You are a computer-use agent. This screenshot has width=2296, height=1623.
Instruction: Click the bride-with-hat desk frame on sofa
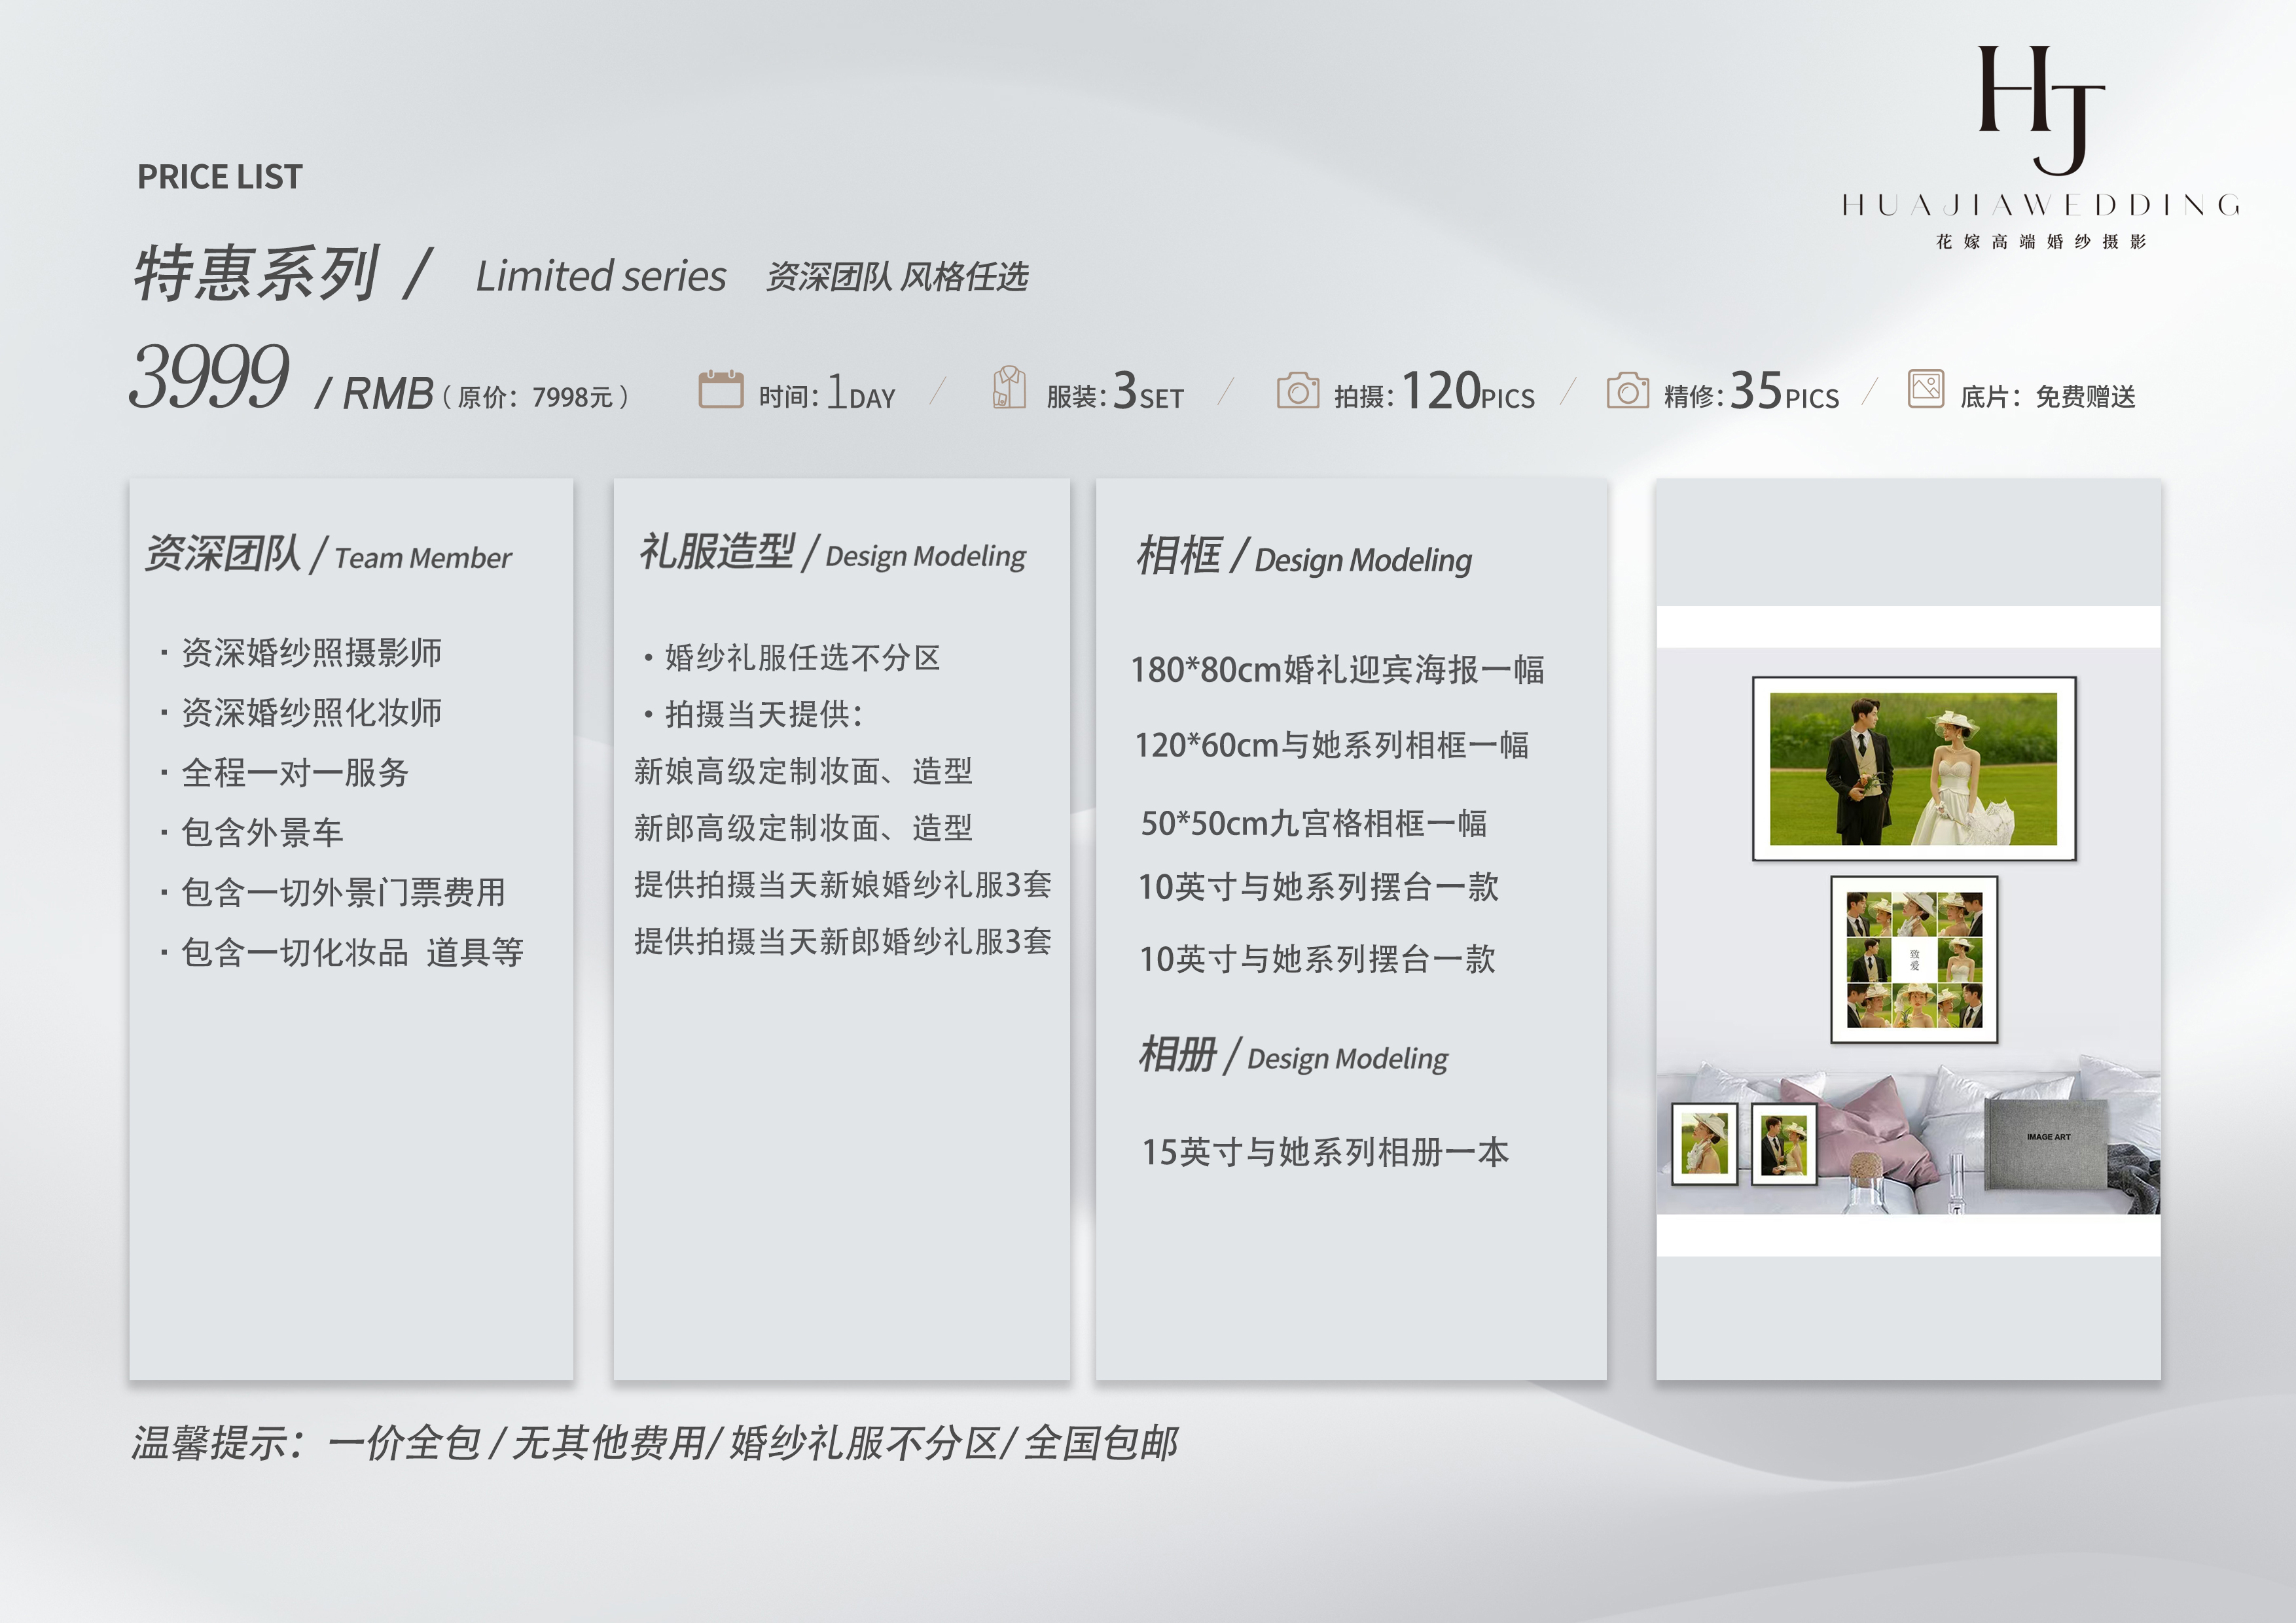[1704, 1144]
